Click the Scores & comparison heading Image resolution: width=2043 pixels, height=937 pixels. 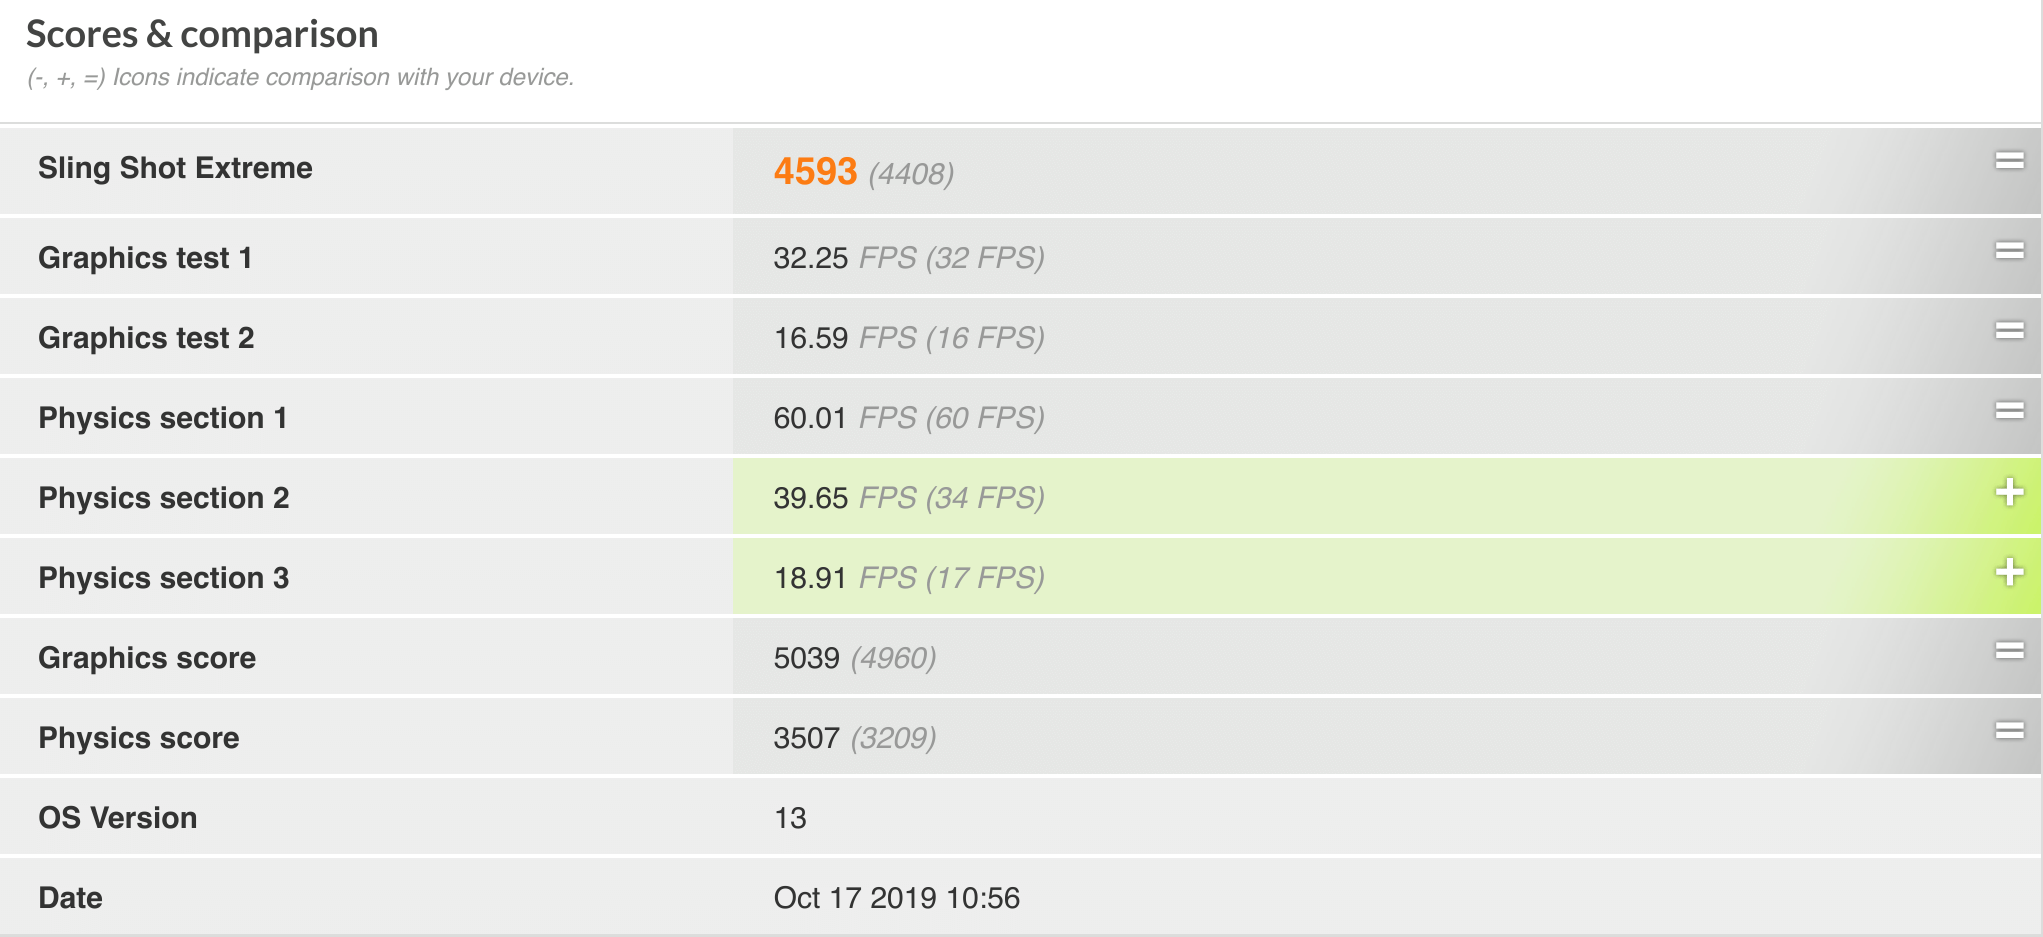click(x=202, y=35)
